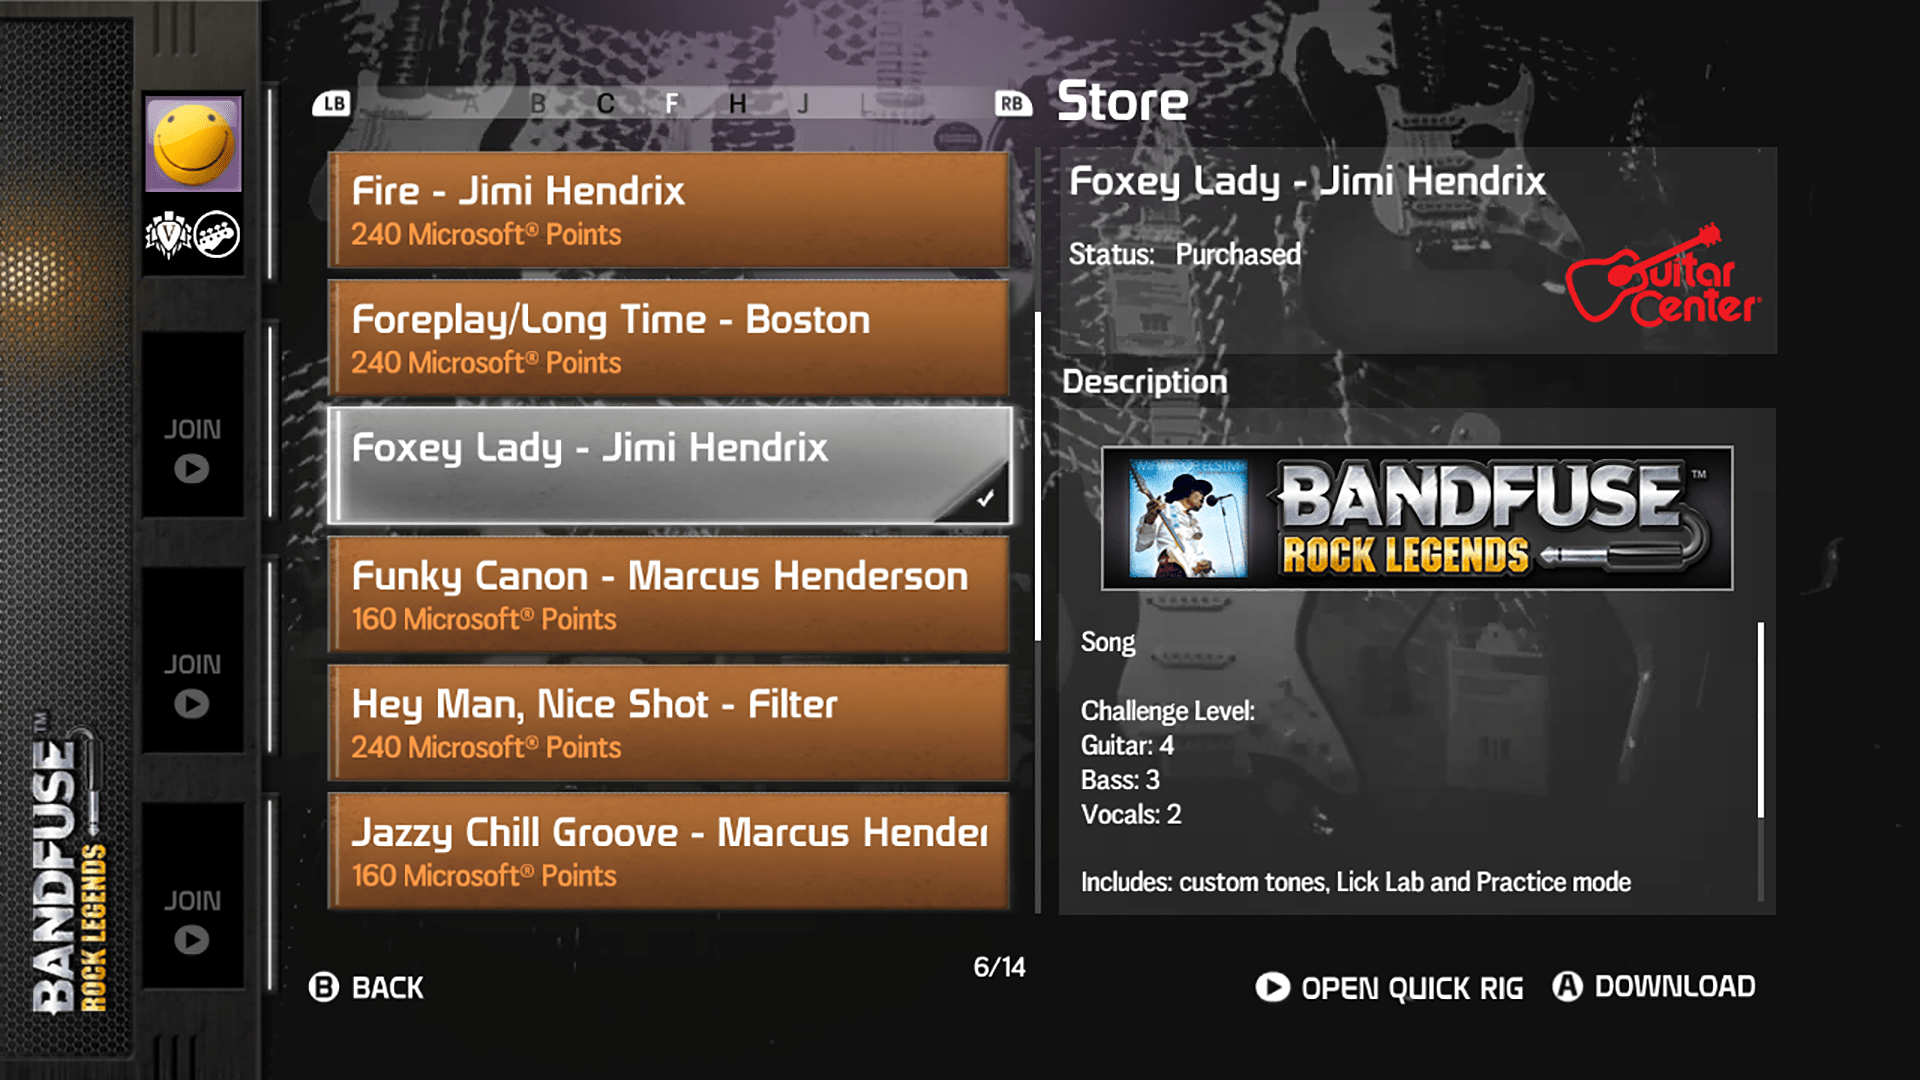Viewport: 1920px width, 1080px height.
Task: Click the bass guitar instrument badge
Action: (x=217, y=235)
